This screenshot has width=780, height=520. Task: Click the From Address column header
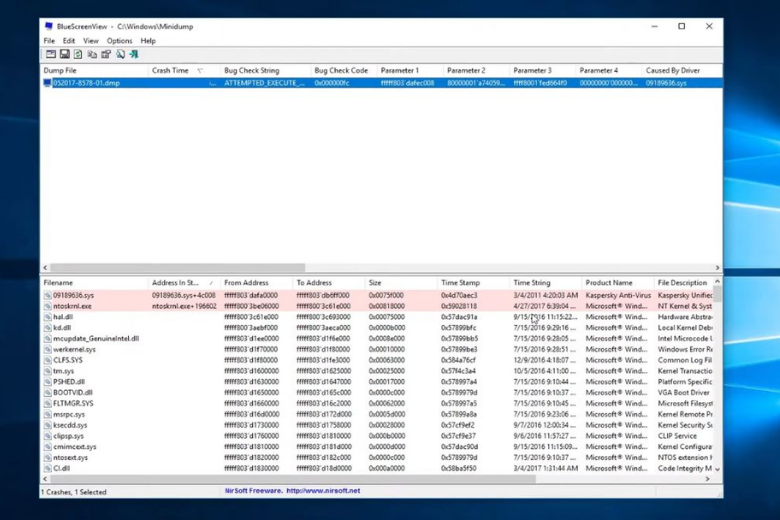click(x=256, y=283)
